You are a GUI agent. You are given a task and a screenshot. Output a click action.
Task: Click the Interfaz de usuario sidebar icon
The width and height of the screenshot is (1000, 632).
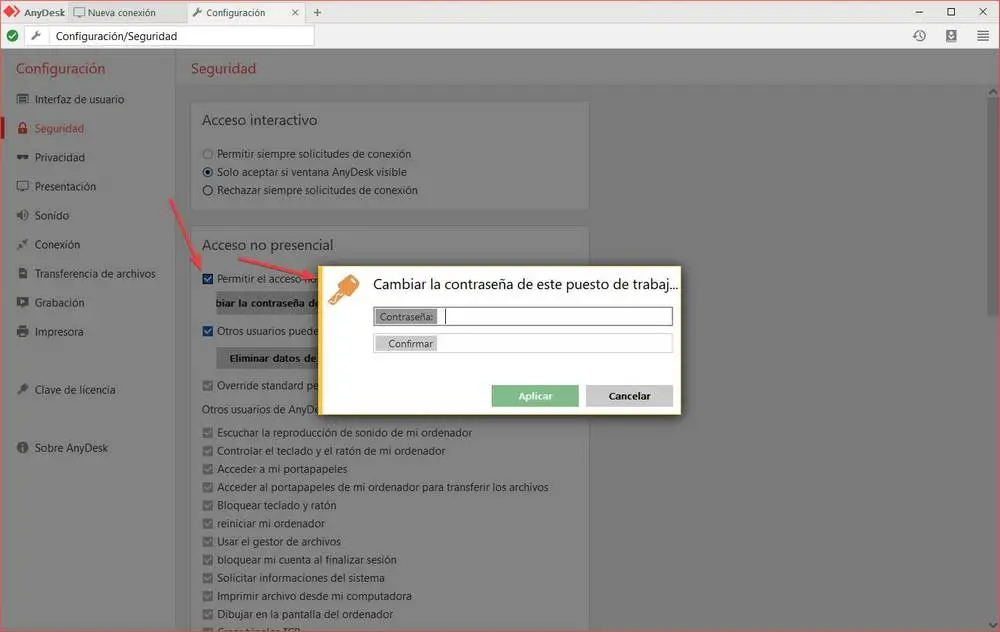(22, 99)
